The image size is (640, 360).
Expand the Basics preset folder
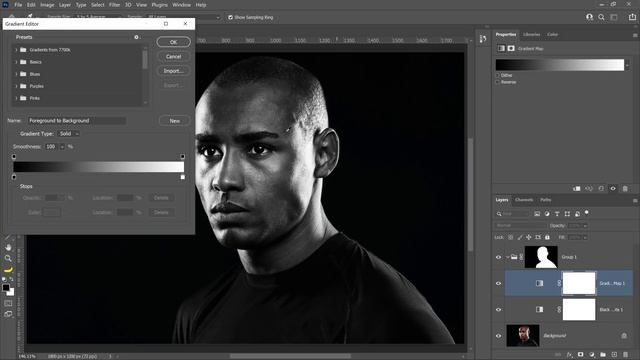point(16,62)
